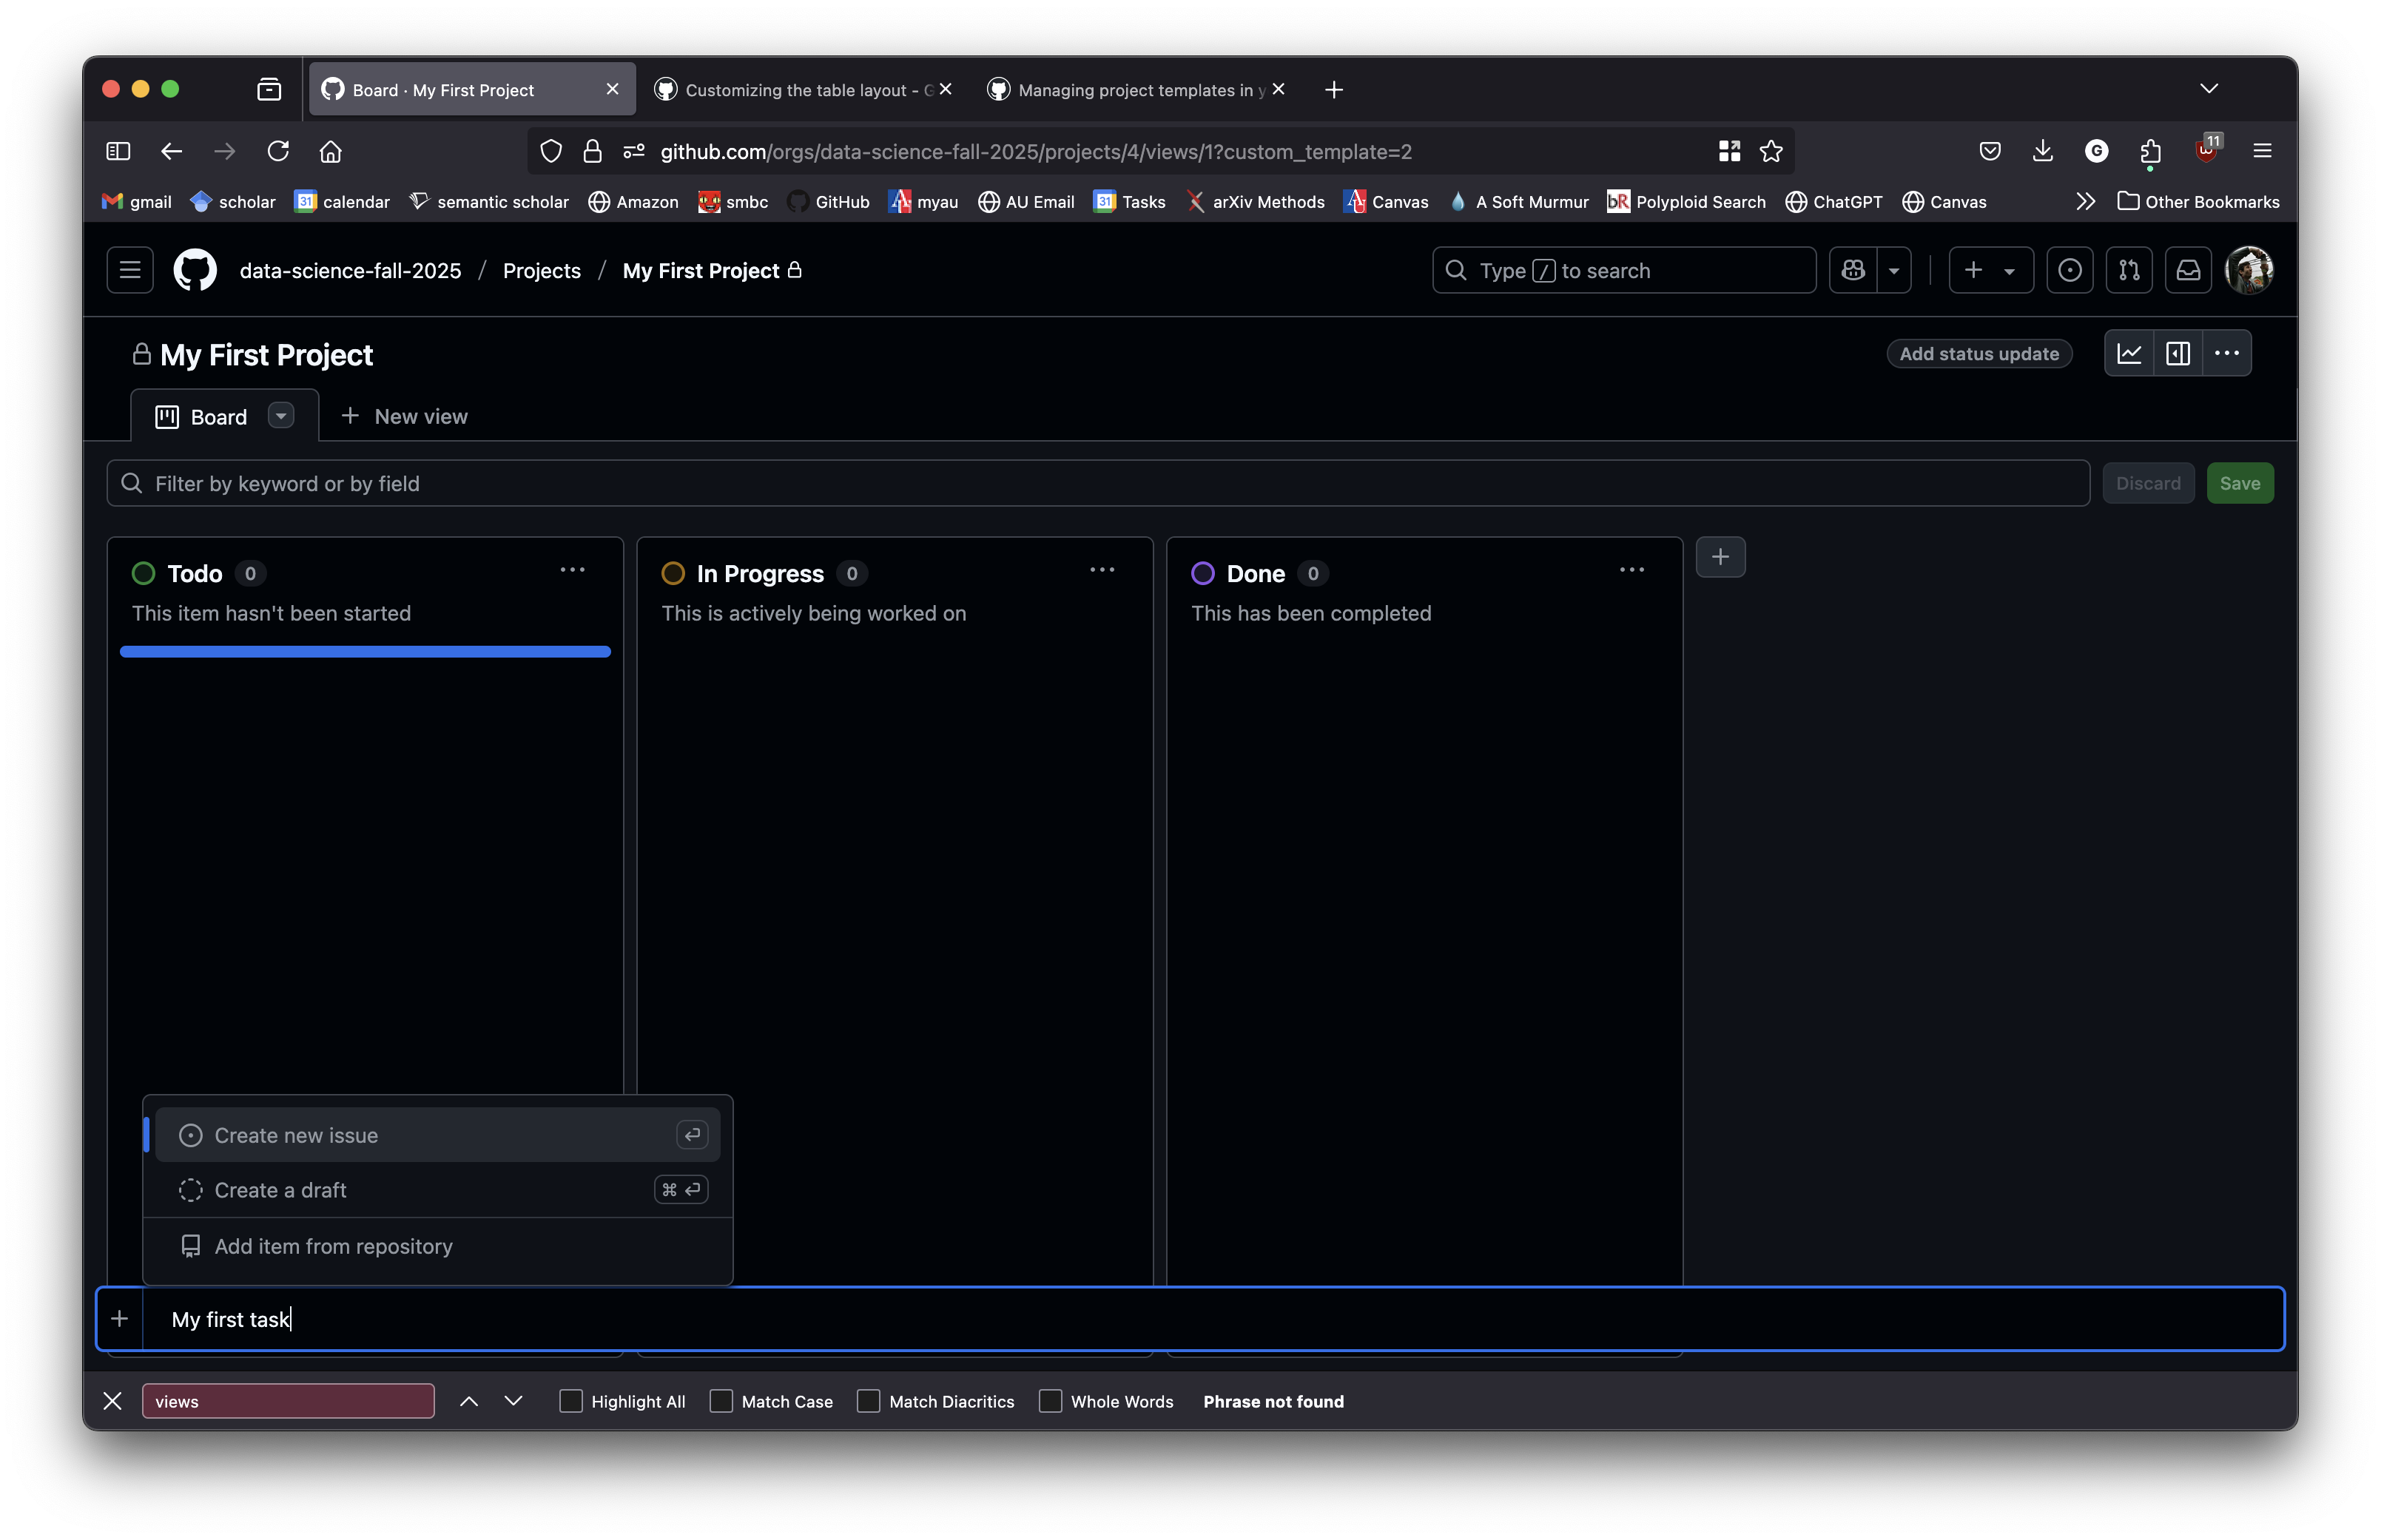Open the browser application menu
The height and width of the screenshot is (1540, 2381).
point(2262,151)
